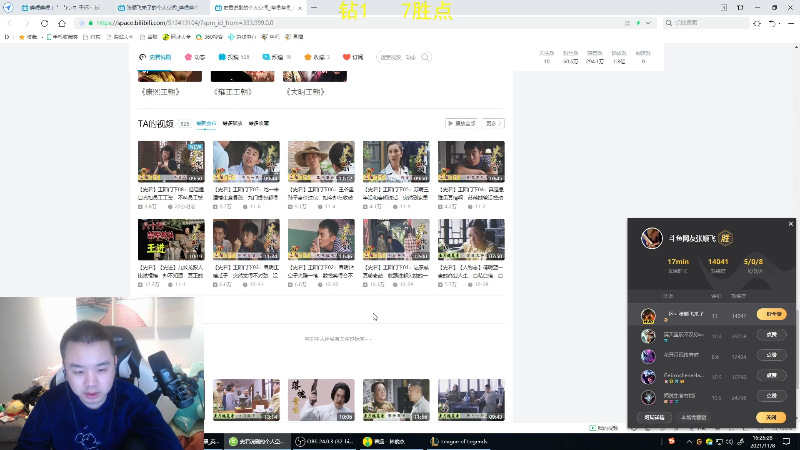This screenshot has height=450, width=800.
Task: Click the match details button at popup bottom-left
Action: pyautogui.click(x=654, y=417)
